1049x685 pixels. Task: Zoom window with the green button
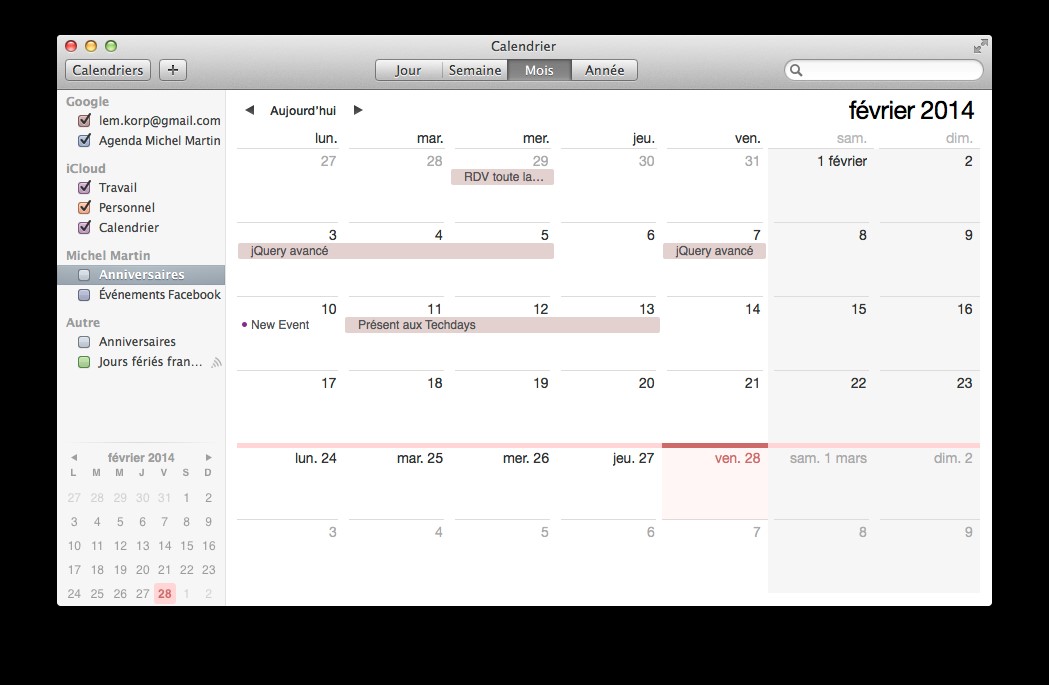click(111, 46)
